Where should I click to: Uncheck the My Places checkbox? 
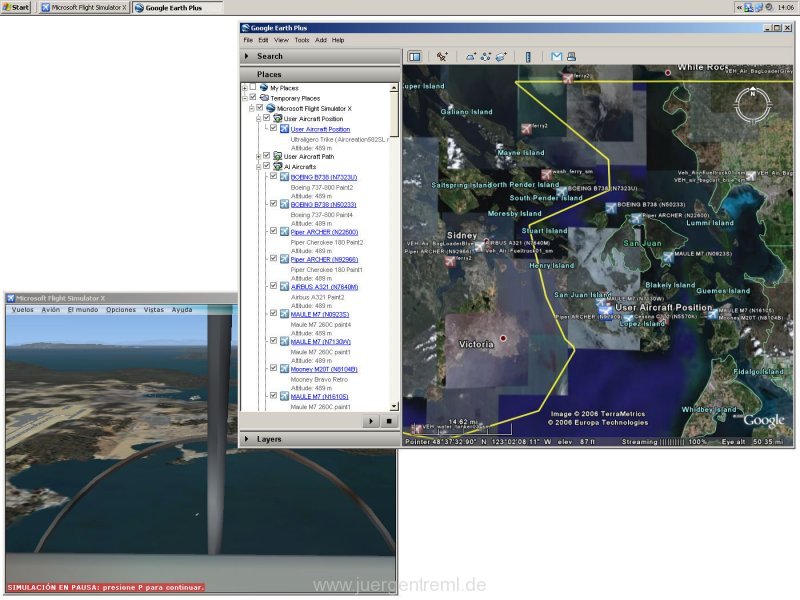coord(253,87)
